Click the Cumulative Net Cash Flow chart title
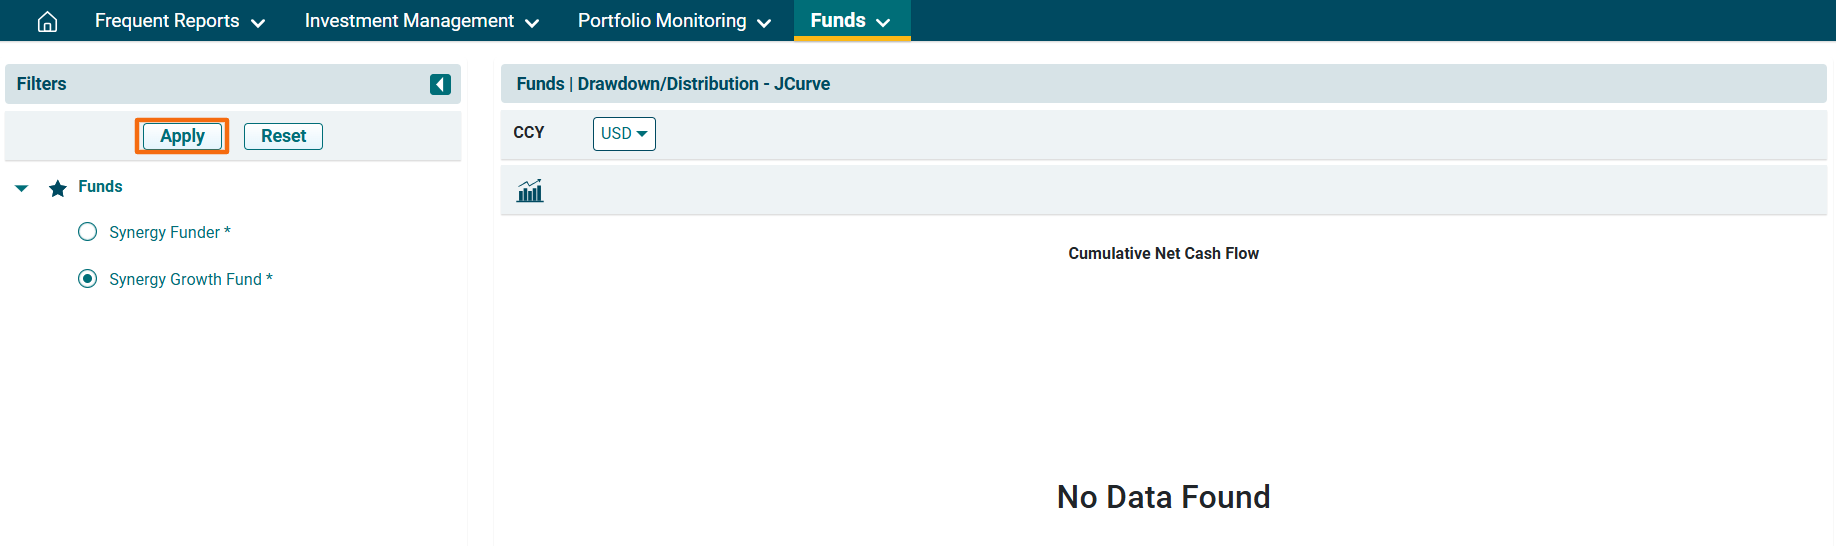The height and width of the screenshot is (546, 1836). [1163, 254]
